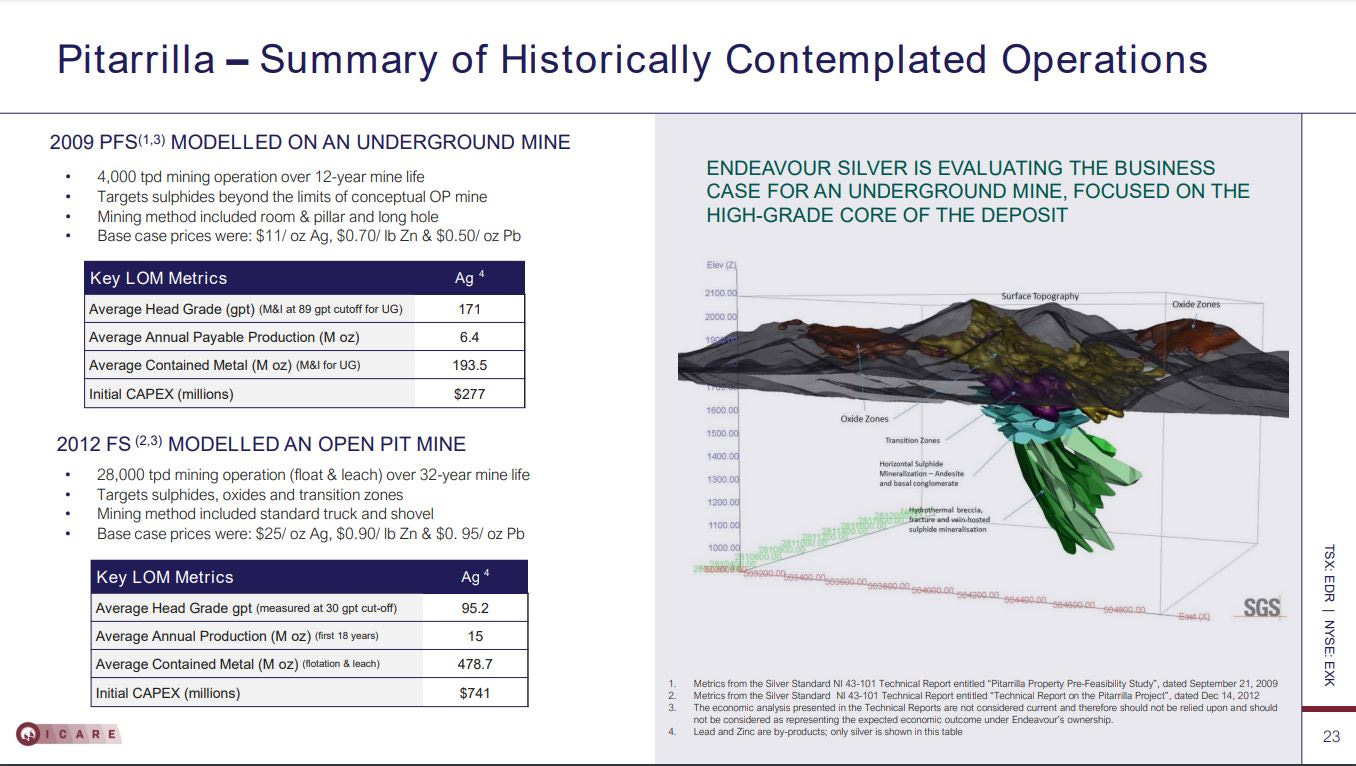Click the ICARE logo icon

click(x=67, y=735)
